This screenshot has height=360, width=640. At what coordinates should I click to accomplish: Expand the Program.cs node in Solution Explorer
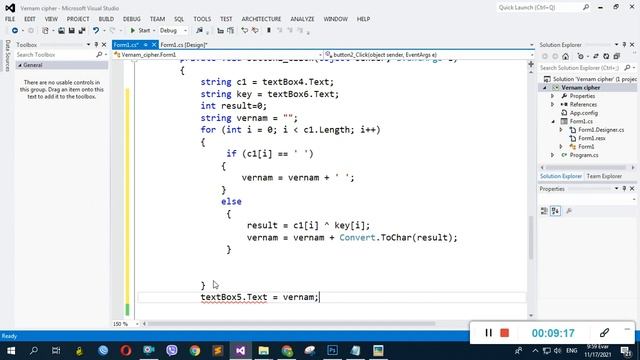(x=553, y=155)
